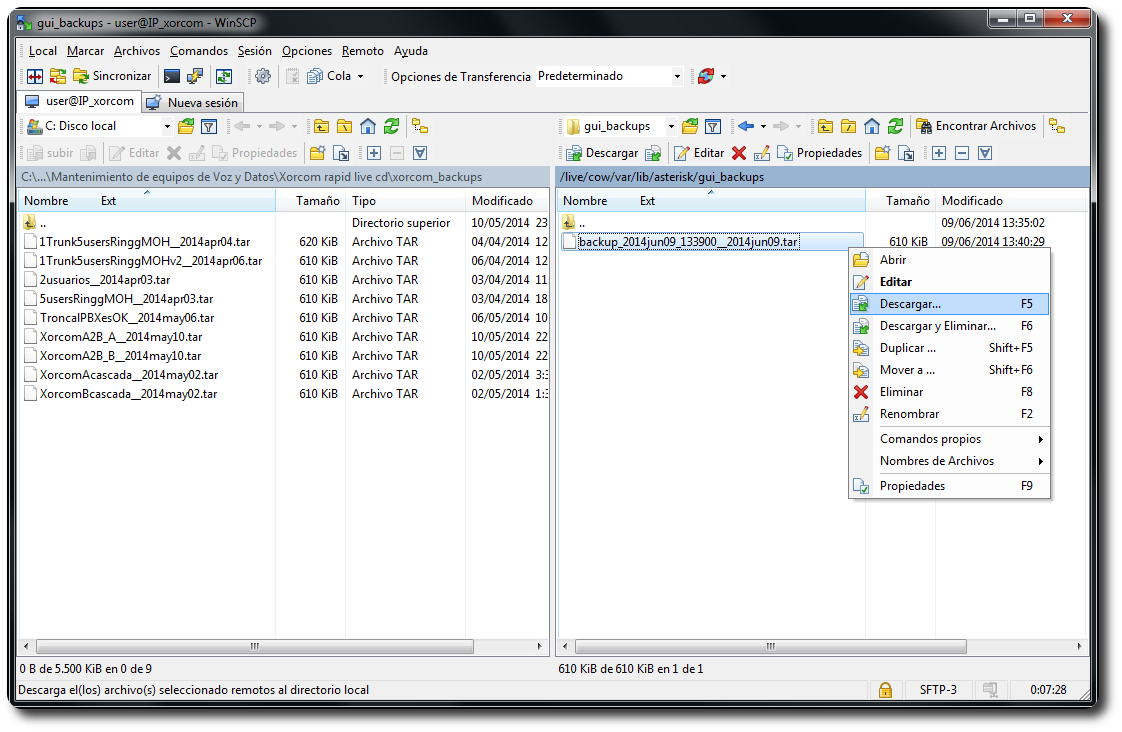Screen dimensions: 1122x732
Task: Click the remote back navigation arrow
Action: 746,127
